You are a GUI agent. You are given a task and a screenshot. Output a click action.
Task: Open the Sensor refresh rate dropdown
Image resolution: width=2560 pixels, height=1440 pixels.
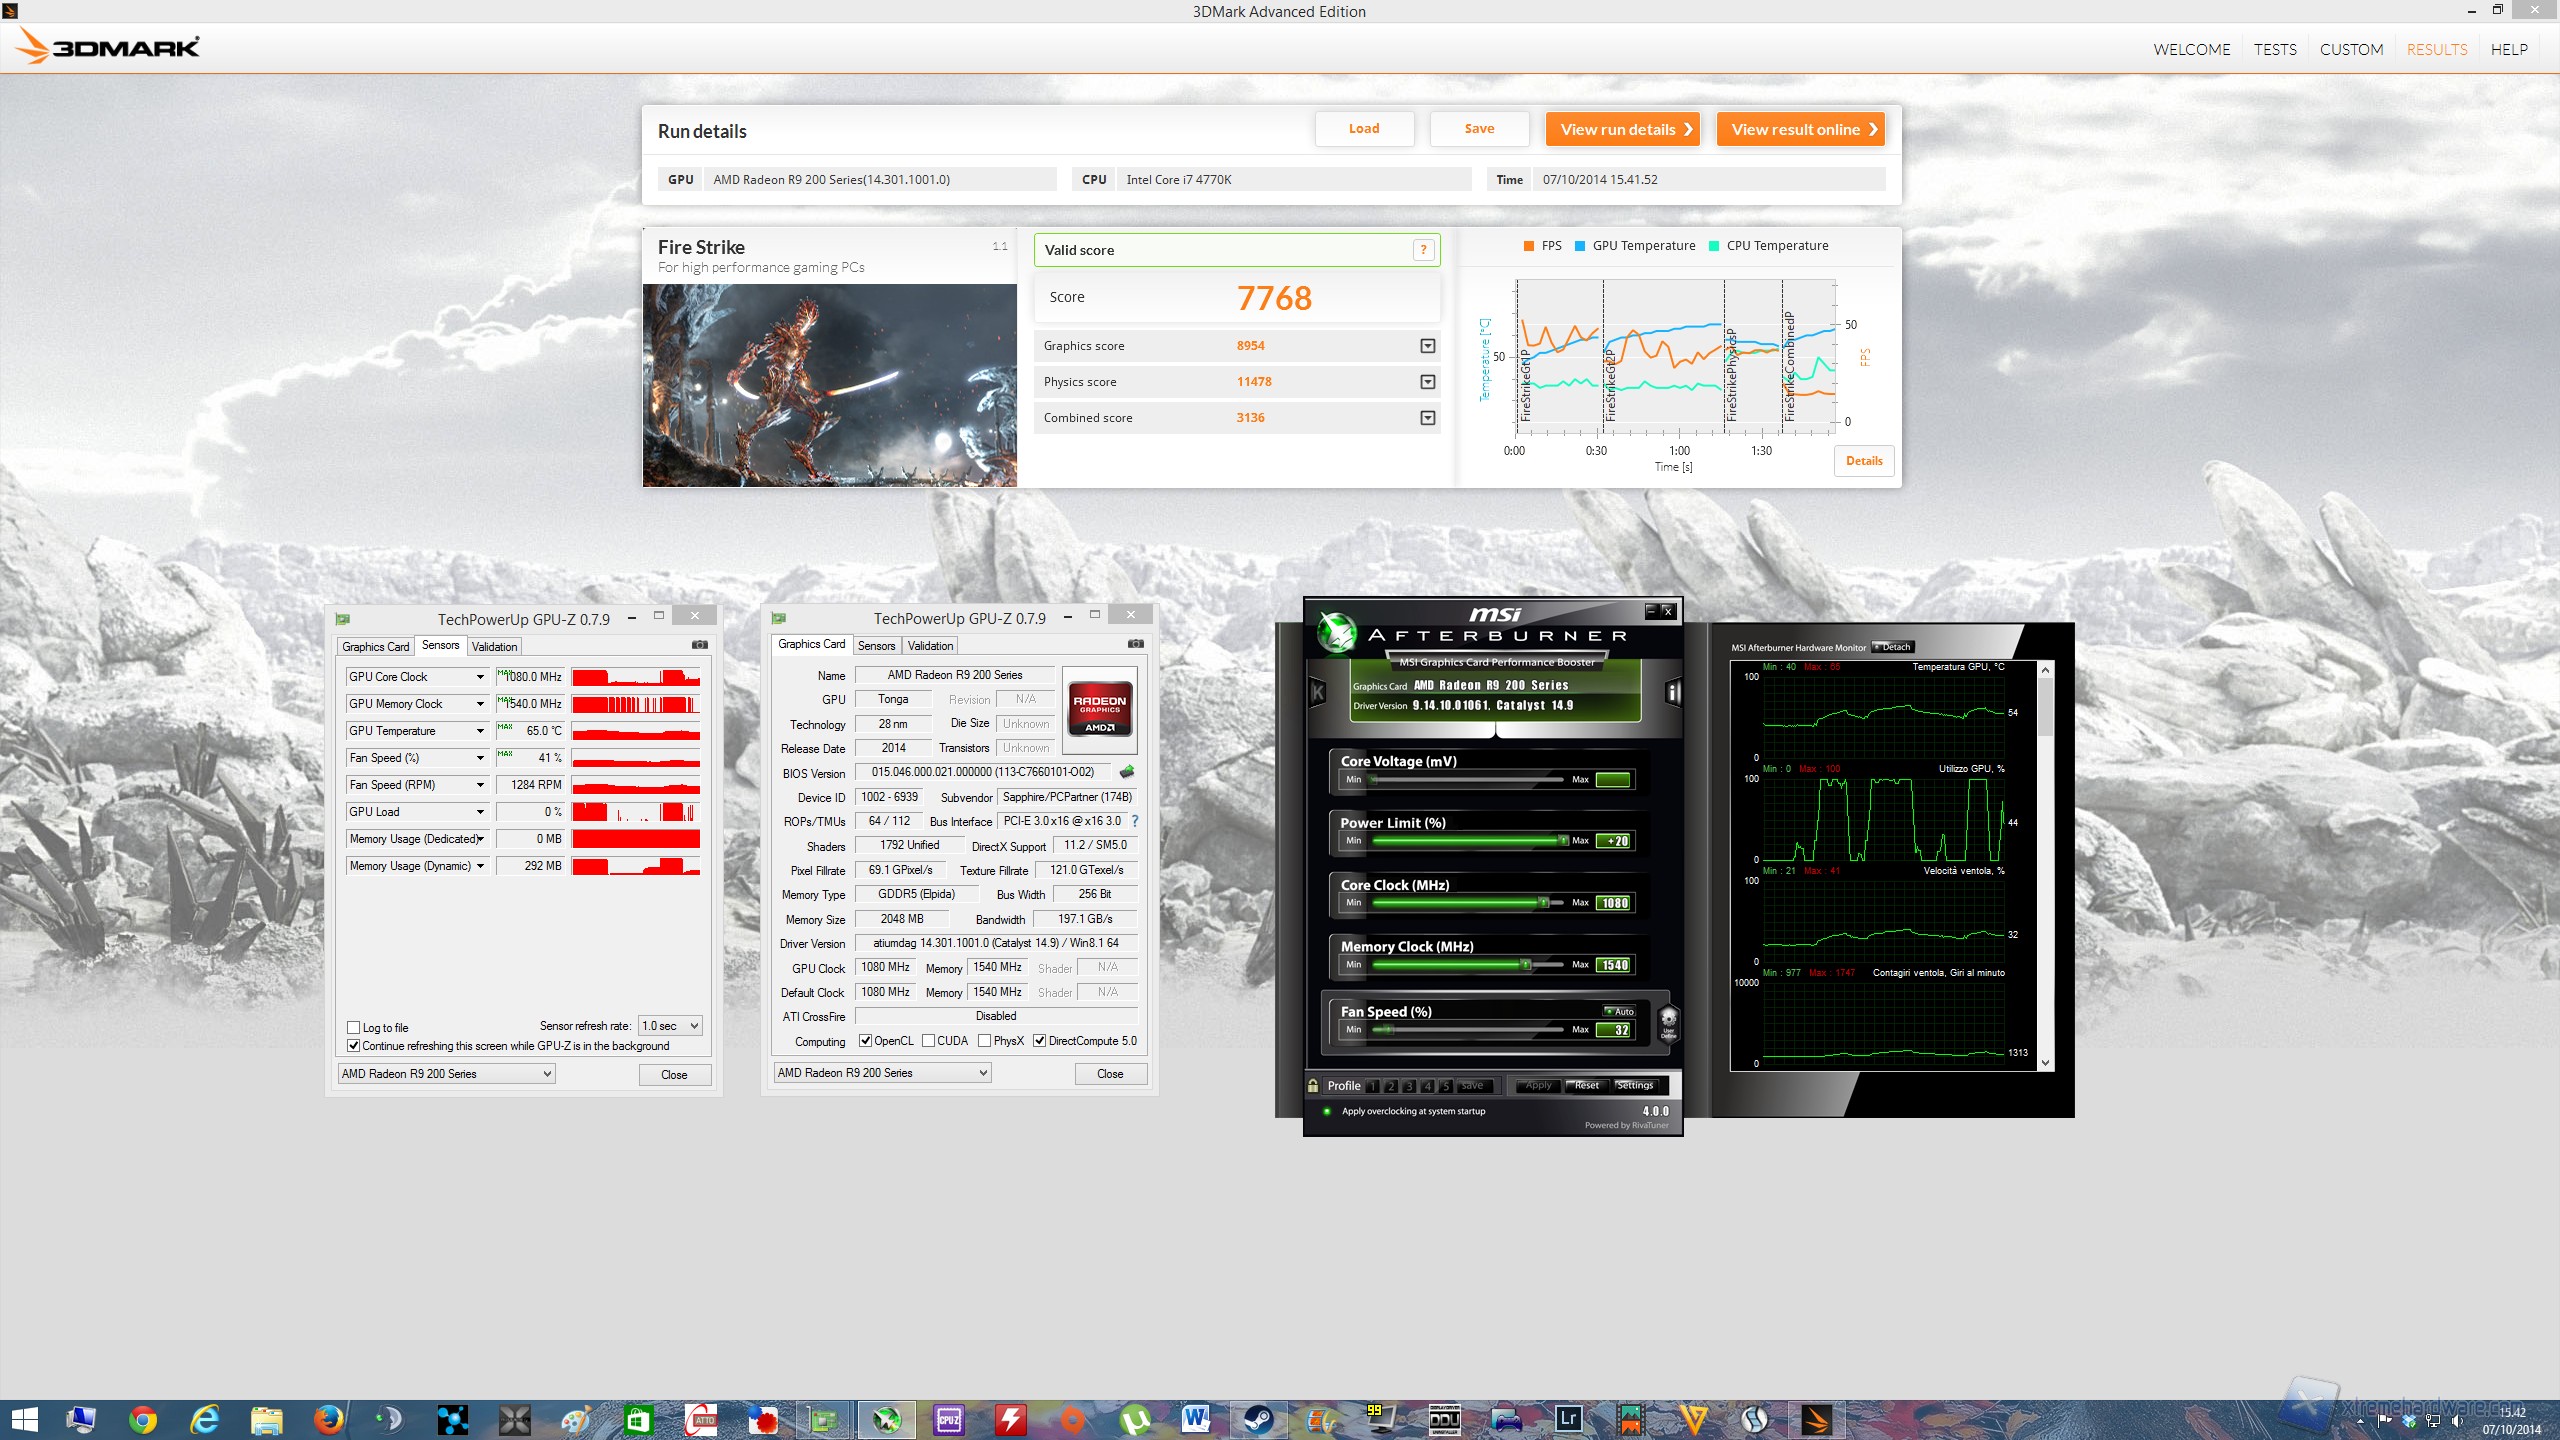pyautogui.click(x=670, y=1026)
